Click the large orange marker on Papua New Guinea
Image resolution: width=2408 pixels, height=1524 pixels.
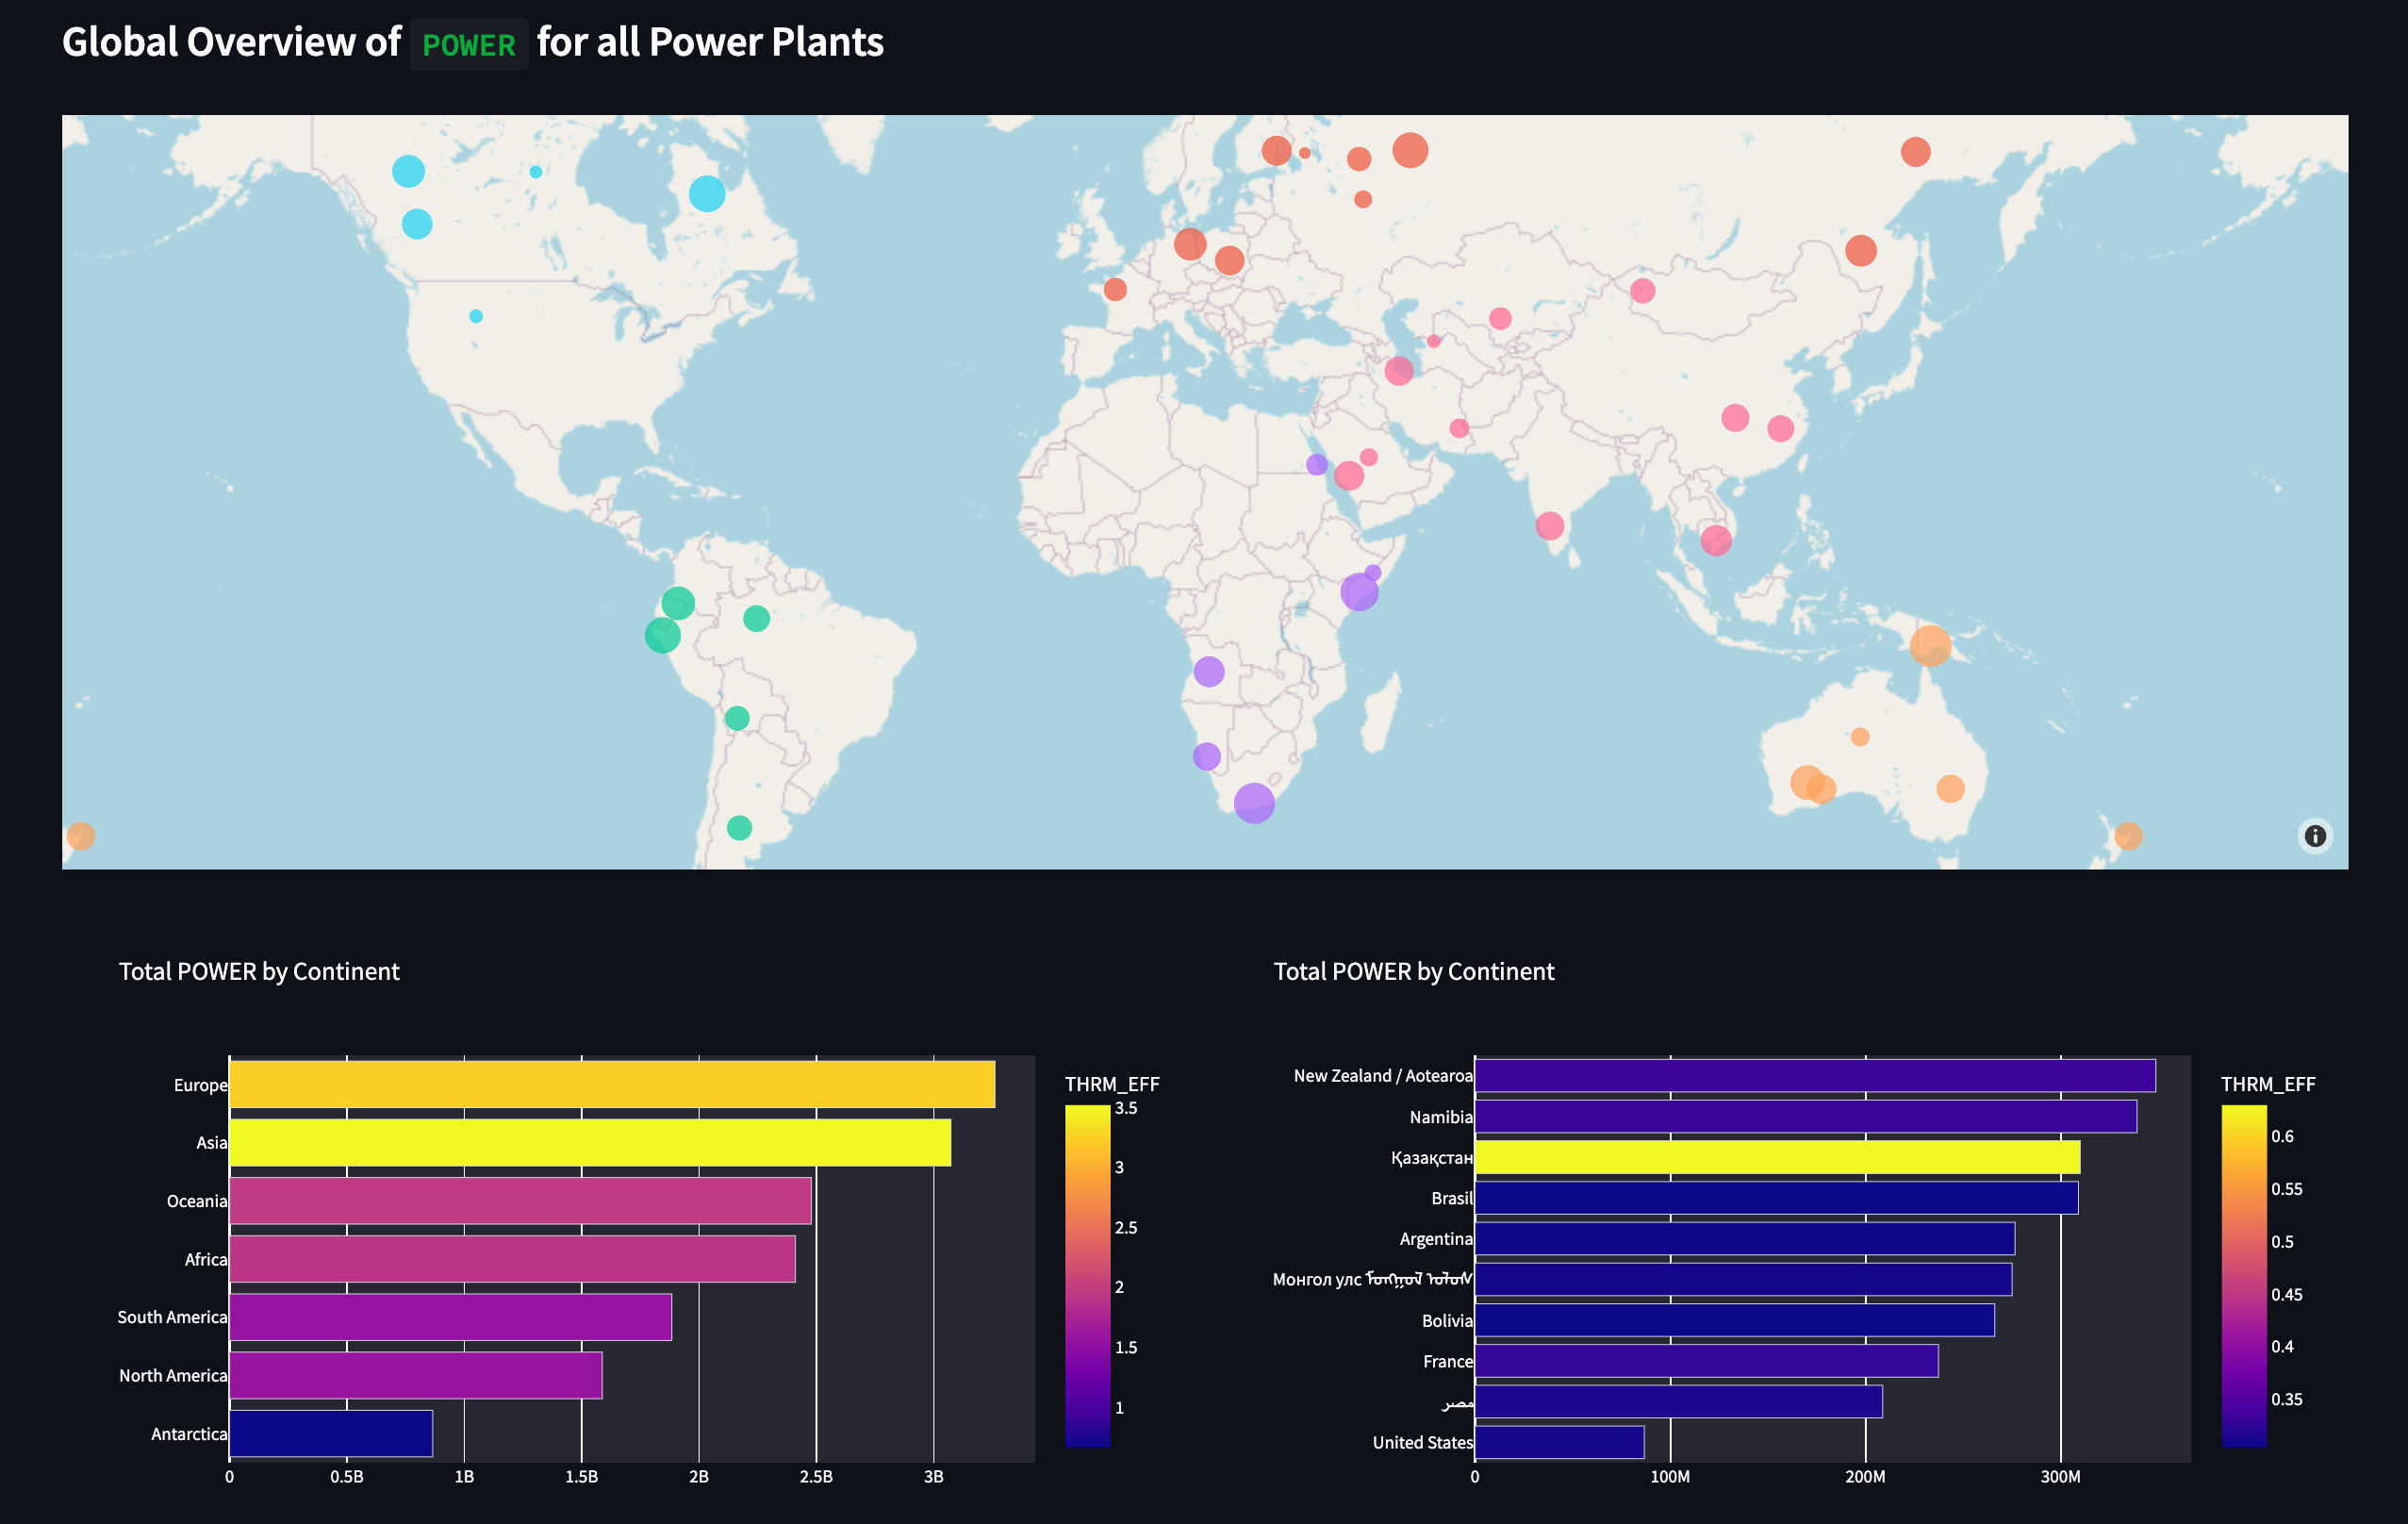[x=1929, y=645]
